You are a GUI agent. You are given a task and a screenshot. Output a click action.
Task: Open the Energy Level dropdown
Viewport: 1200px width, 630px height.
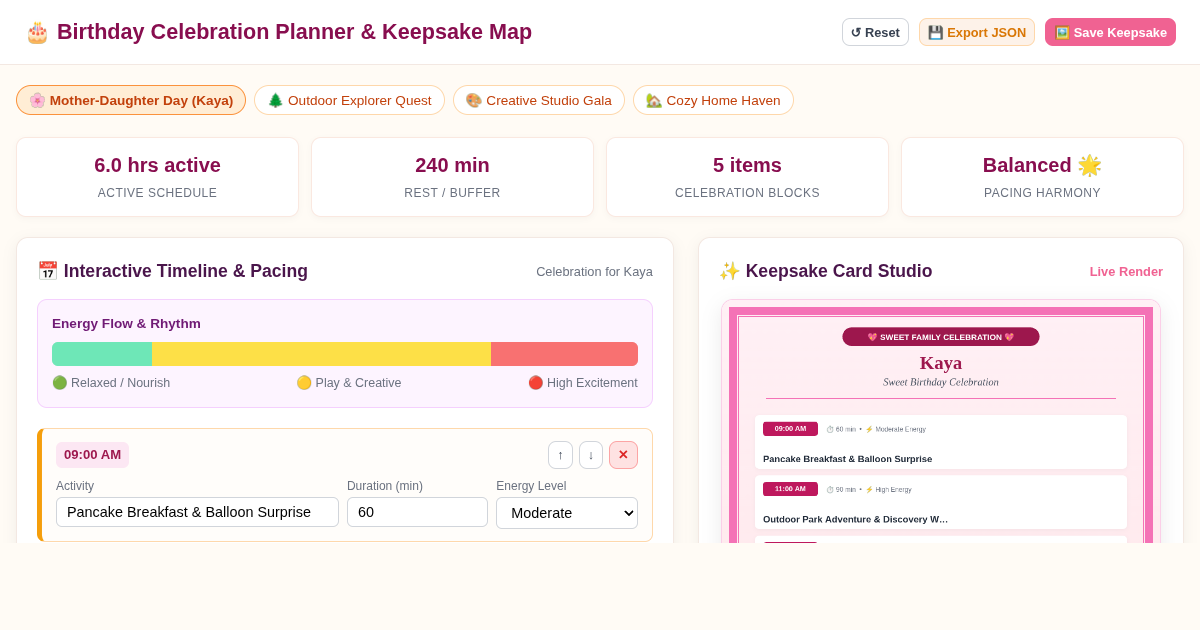567,513
